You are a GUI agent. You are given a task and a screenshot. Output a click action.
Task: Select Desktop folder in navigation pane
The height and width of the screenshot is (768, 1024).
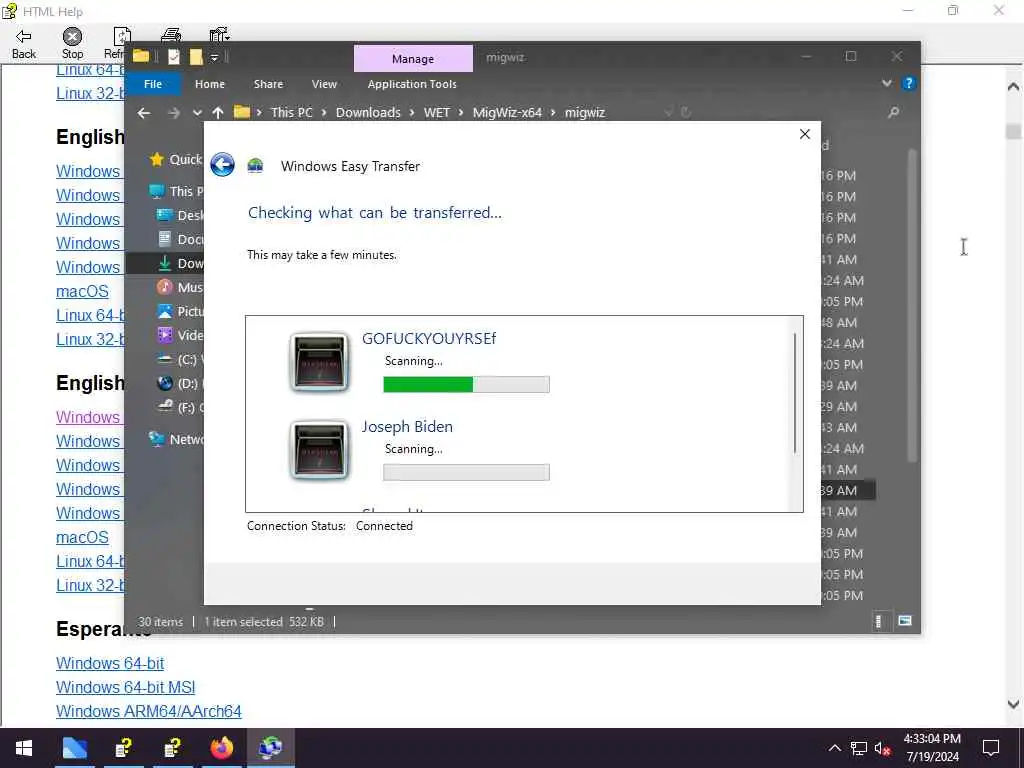pos(180,215)
